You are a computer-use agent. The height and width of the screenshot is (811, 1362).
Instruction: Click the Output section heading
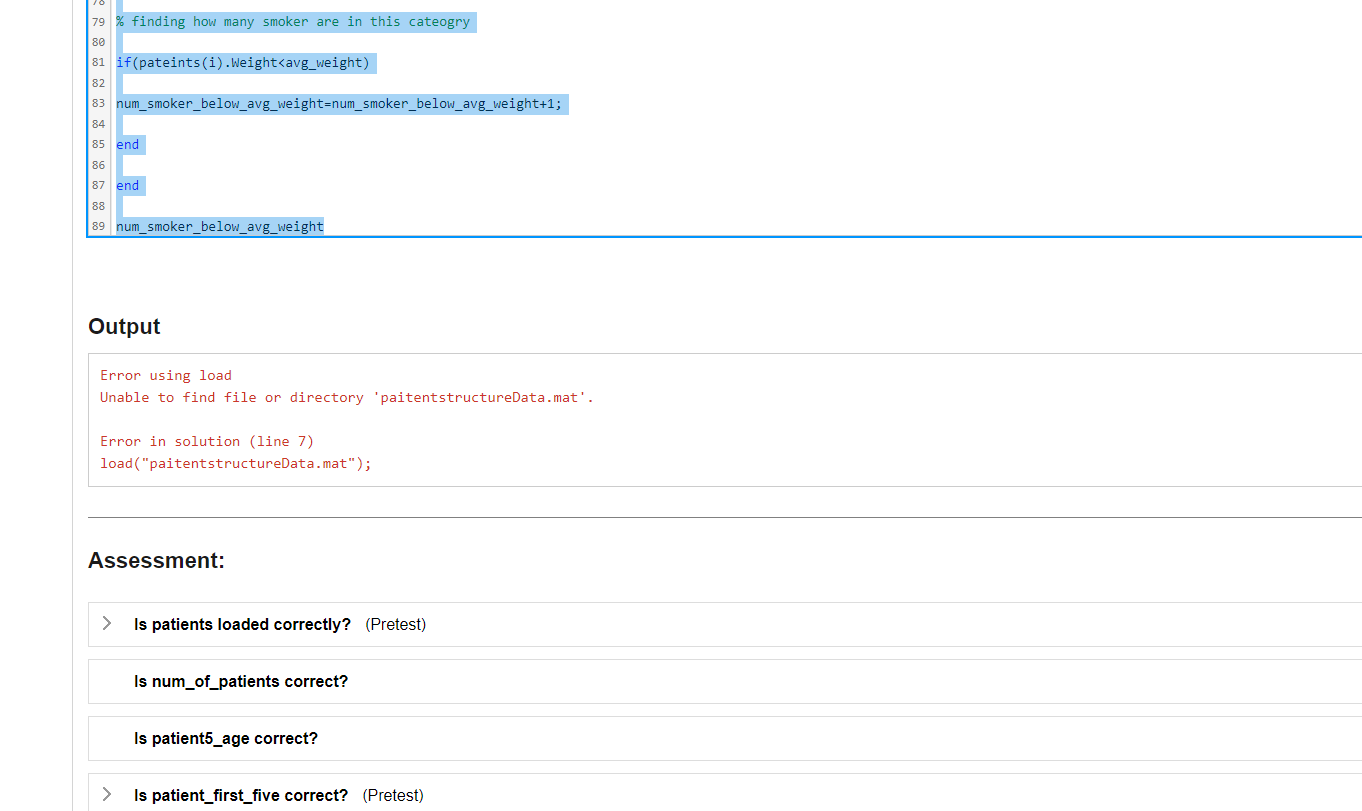click(124, 326)
